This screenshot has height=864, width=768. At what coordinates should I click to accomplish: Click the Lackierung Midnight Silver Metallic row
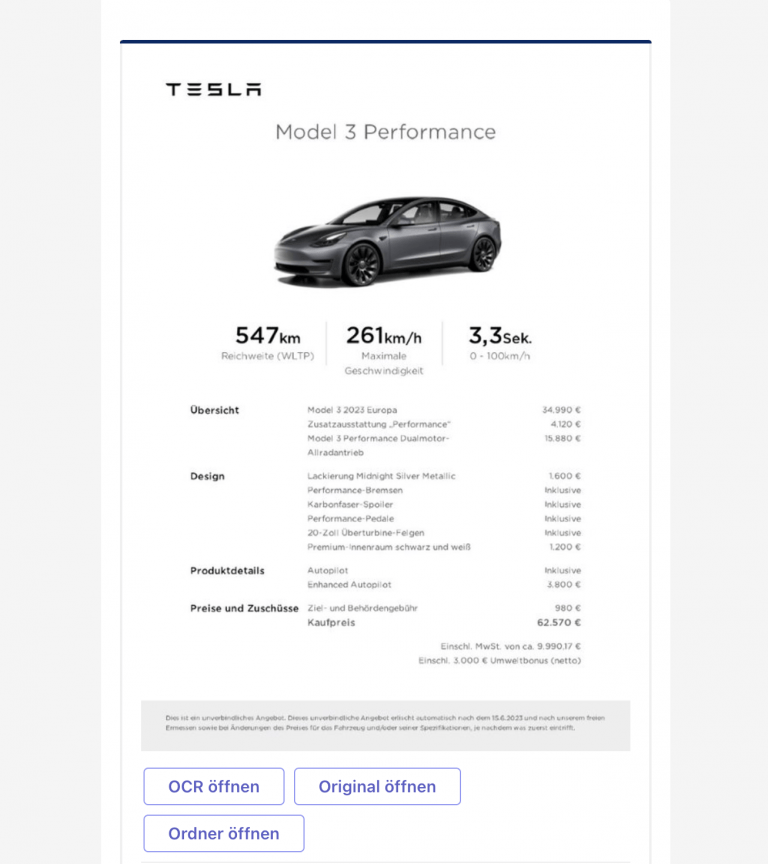[444, 476]
